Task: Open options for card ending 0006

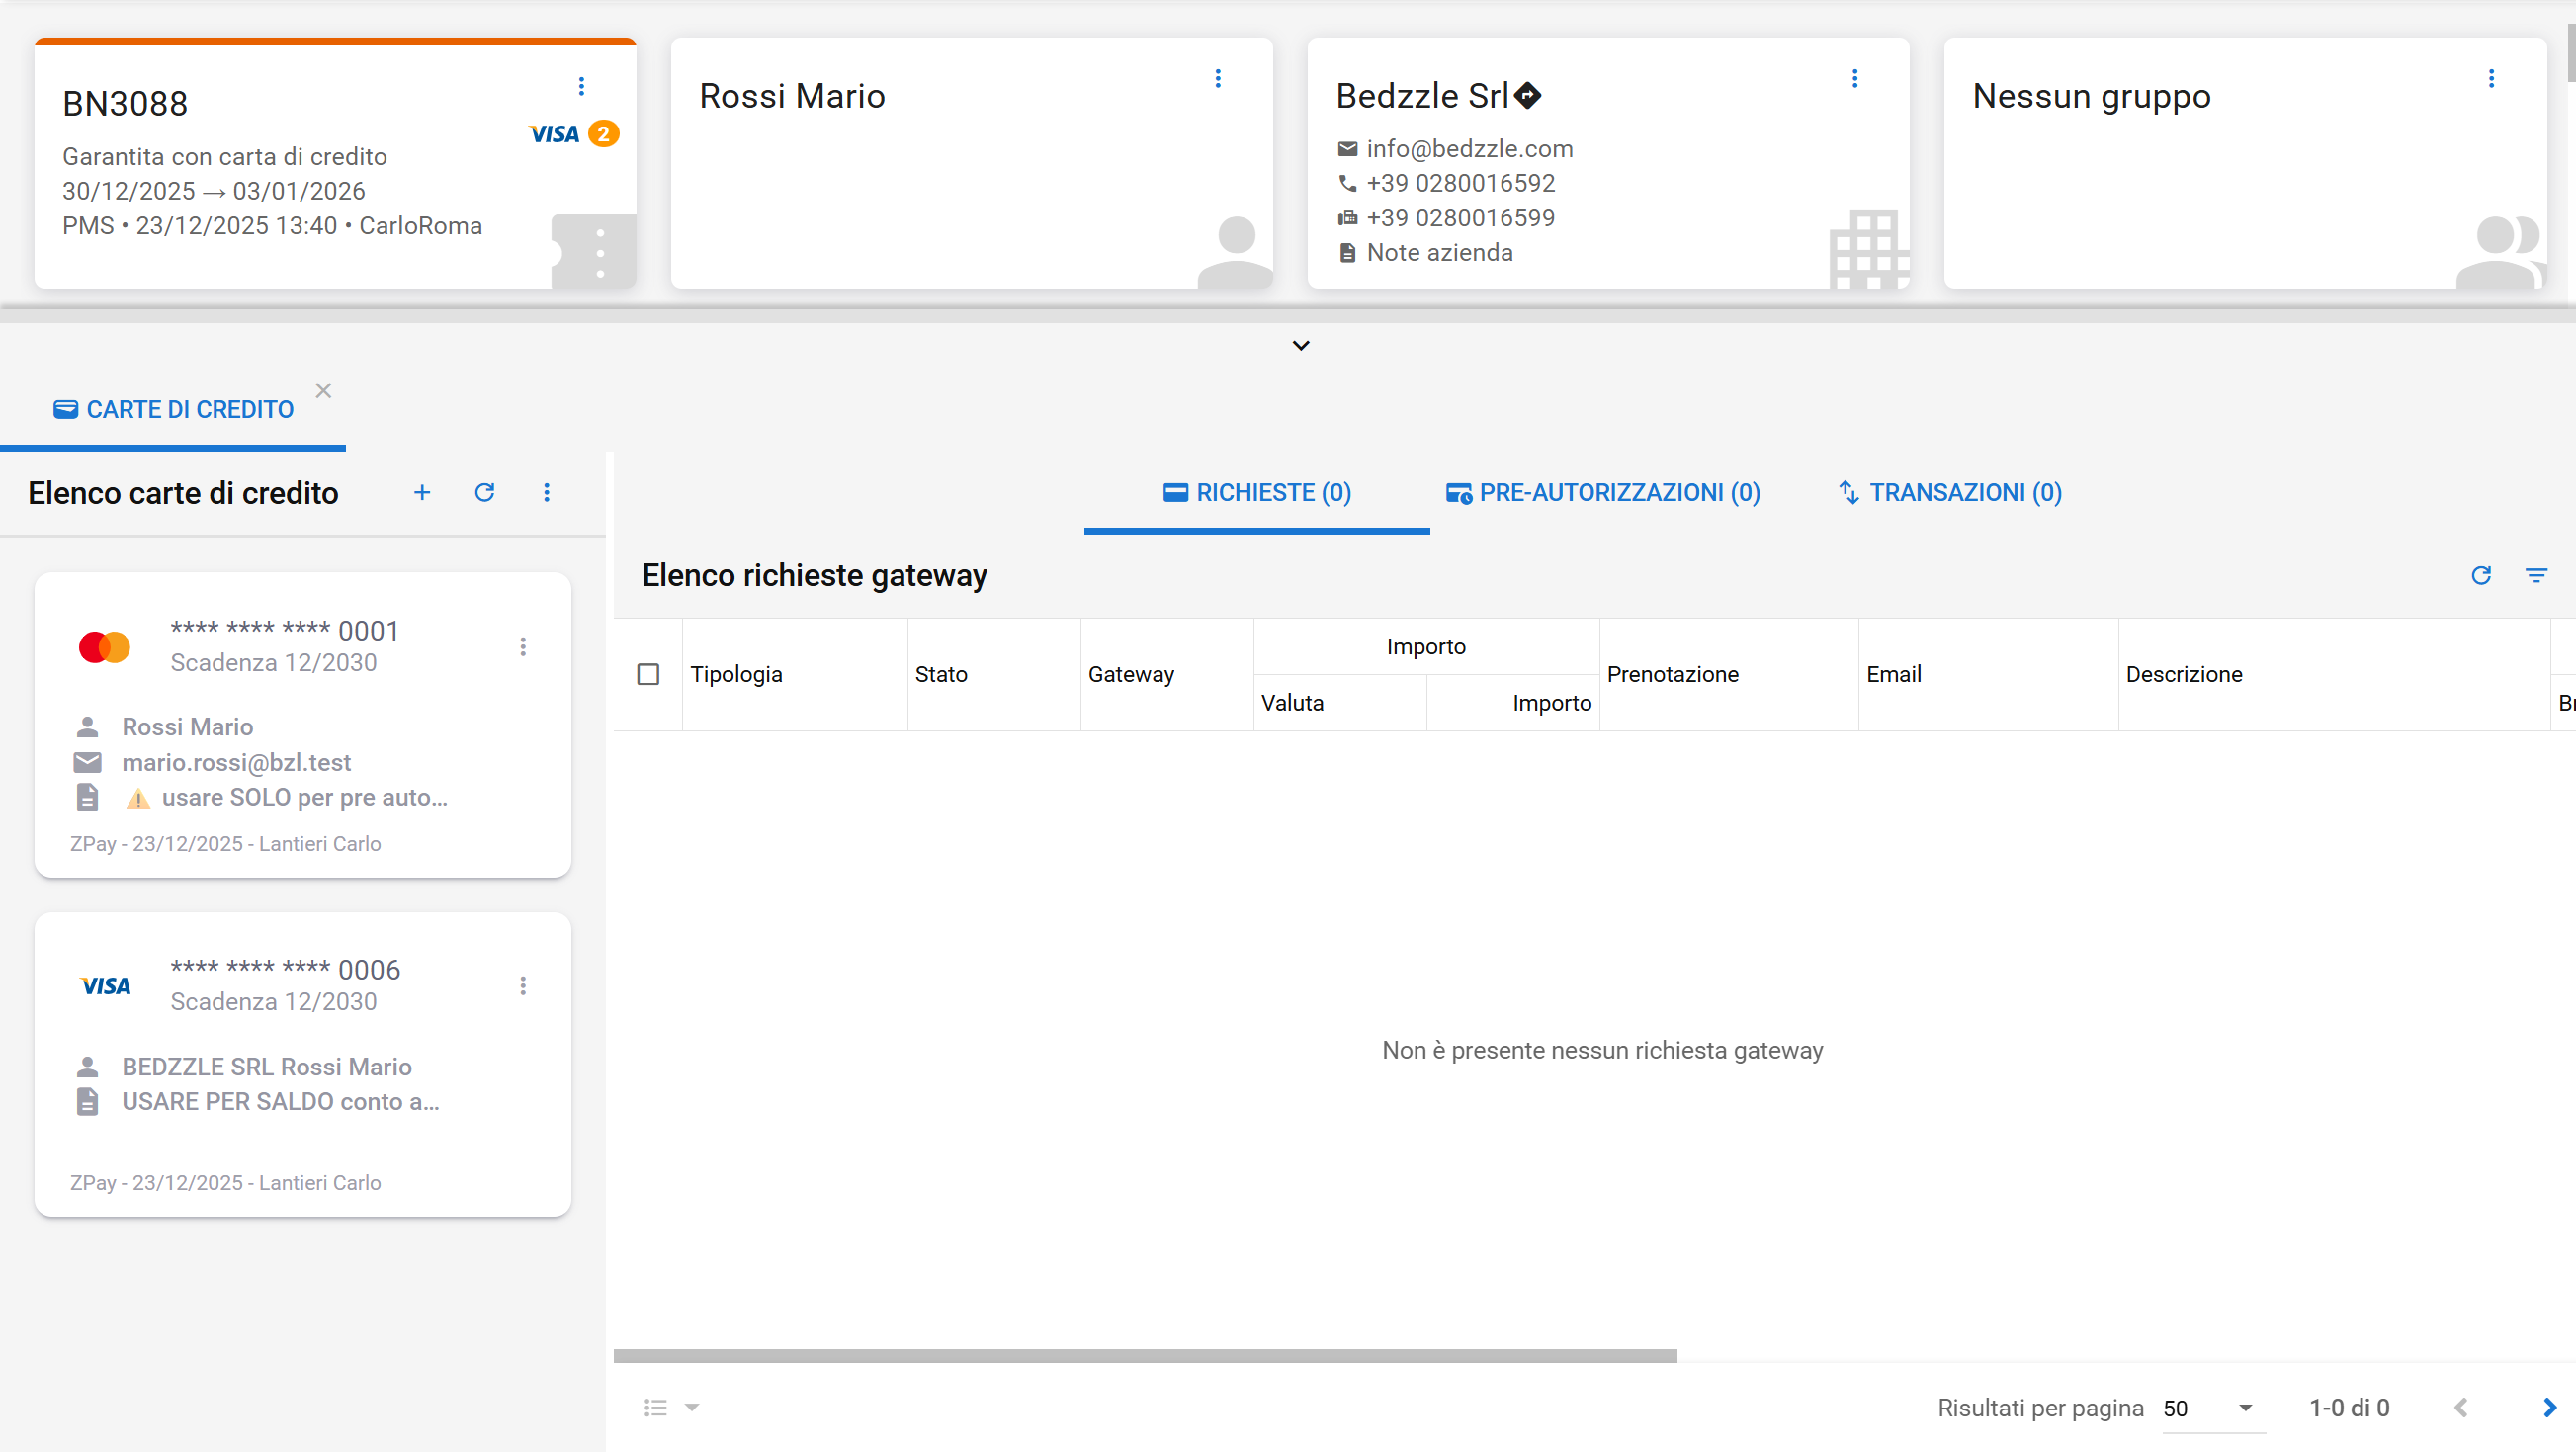Action: point(522,986)
